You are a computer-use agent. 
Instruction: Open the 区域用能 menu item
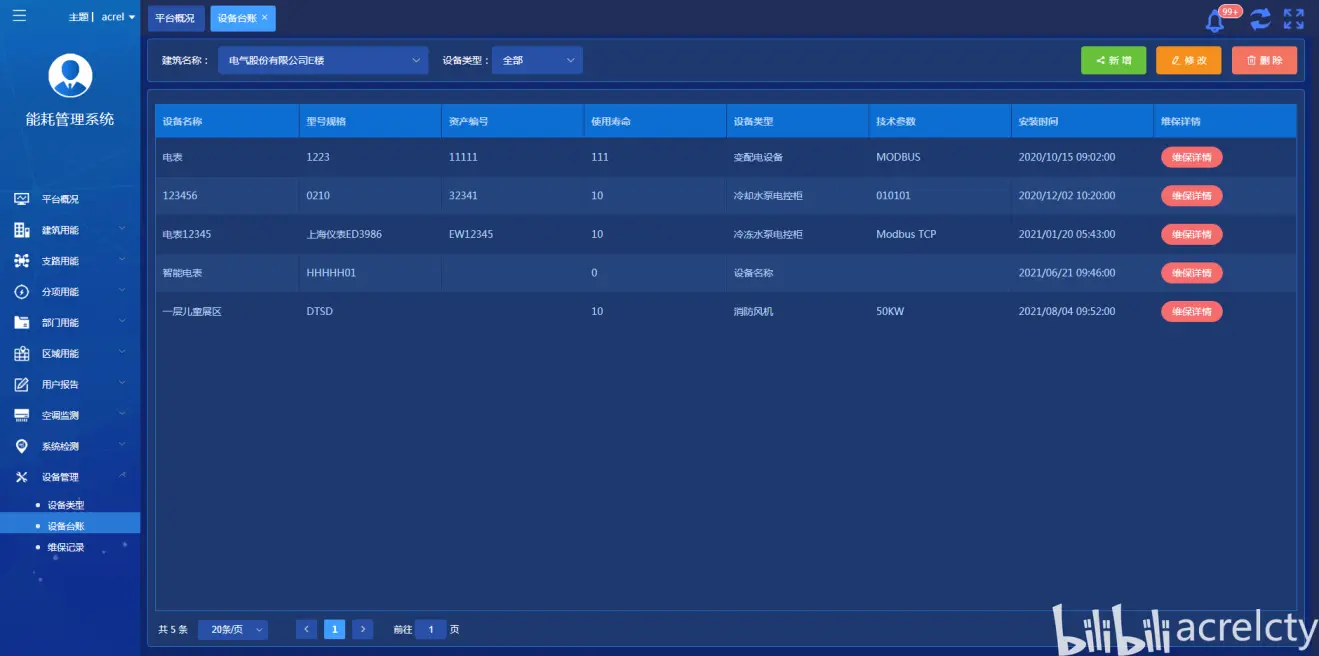tap(70, 354)
